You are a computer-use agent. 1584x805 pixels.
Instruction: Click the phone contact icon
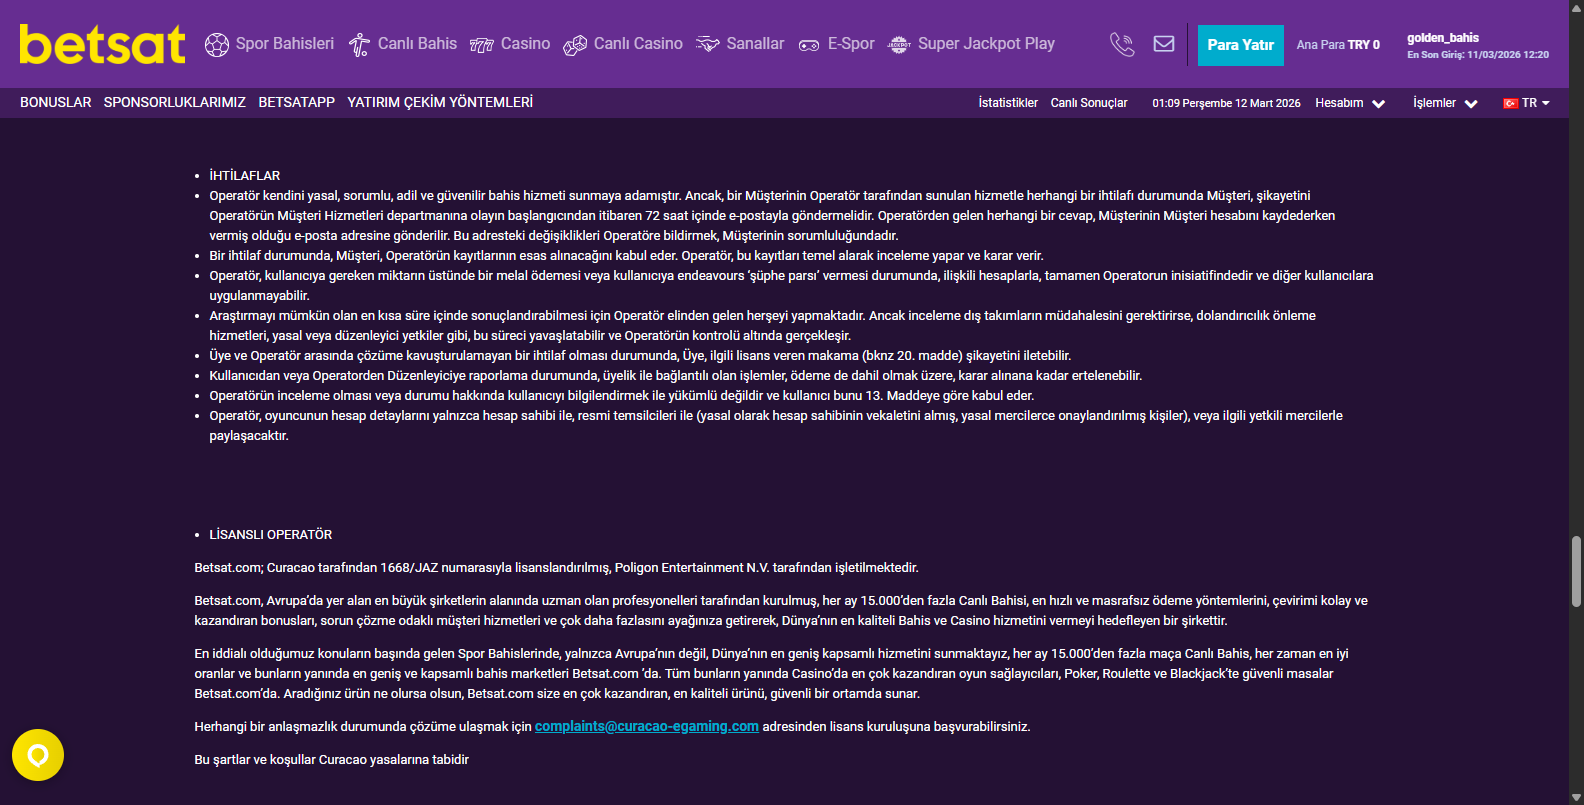pos(1122,44)
